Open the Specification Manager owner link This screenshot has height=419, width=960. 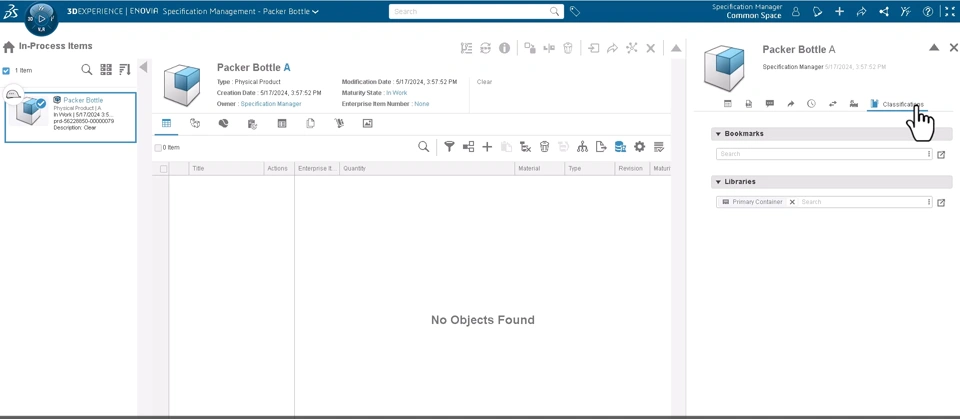pyautogui.click(x=271, y=104)
